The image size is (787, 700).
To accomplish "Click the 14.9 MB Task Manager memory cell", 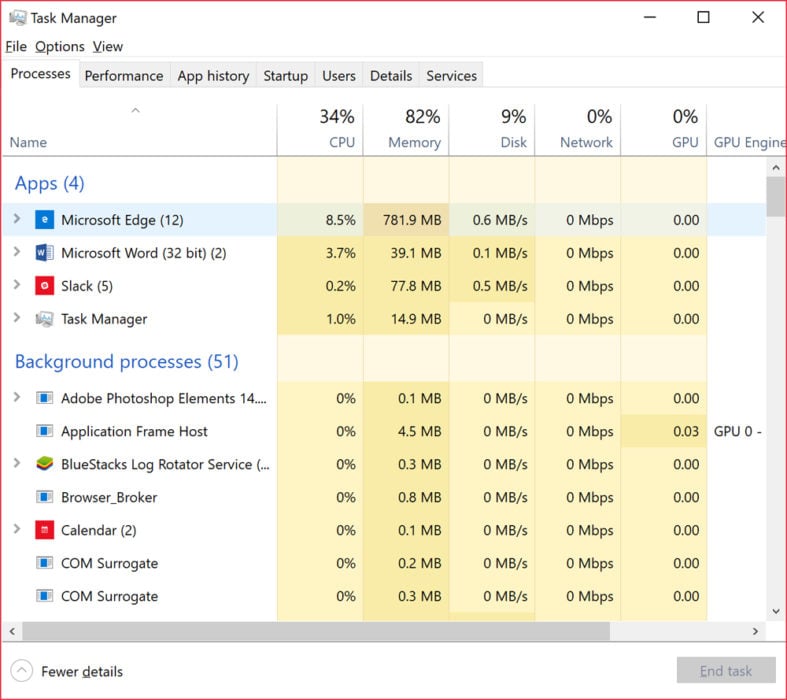I will (406, 319).
